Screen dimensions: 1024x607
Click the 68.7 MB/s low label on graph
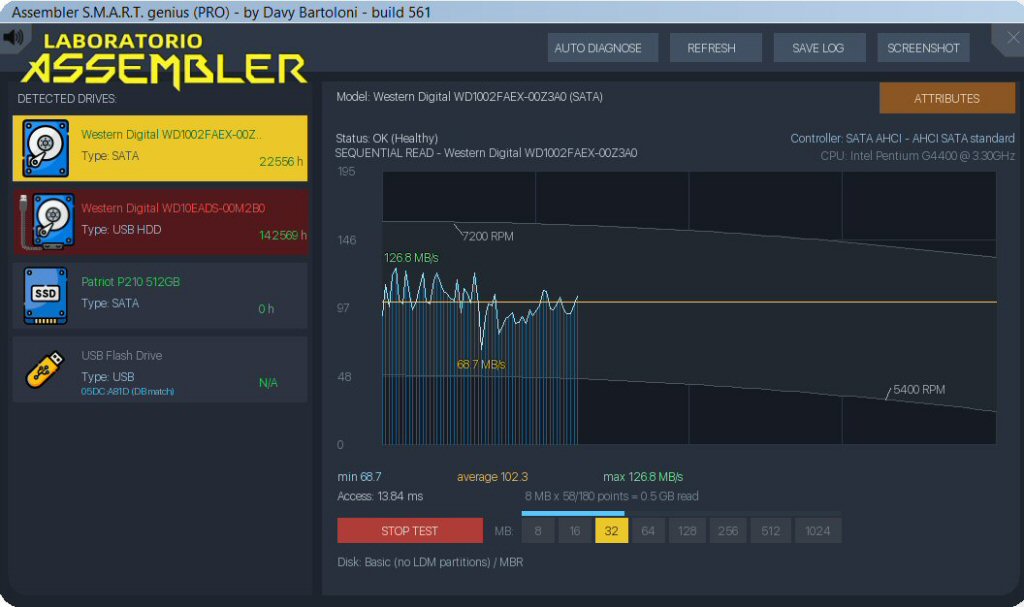tap(481, 364)
